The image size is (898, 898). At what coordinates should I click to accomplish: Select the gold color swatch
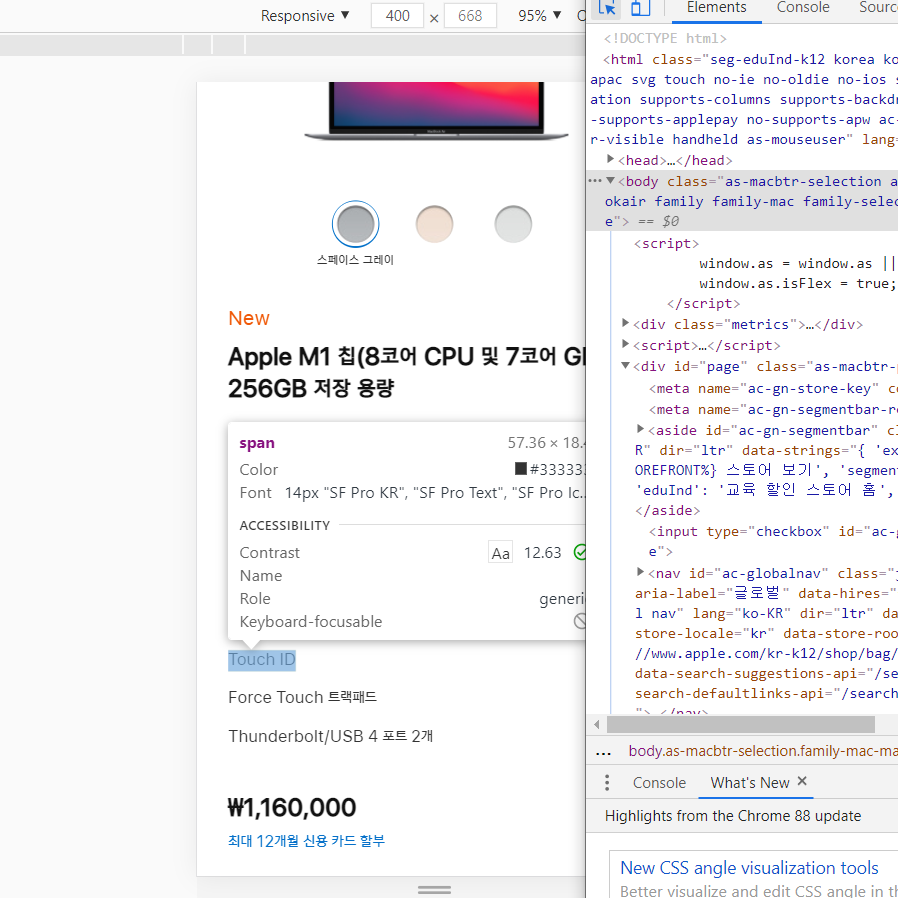coord(434,224)
